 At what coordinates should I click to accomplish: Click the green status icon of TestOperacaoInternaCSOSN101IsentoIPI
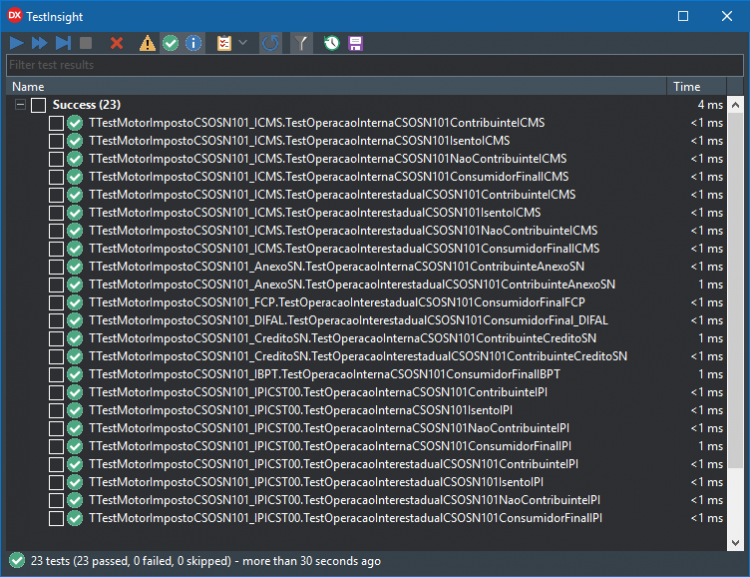(x=75, y=411)
